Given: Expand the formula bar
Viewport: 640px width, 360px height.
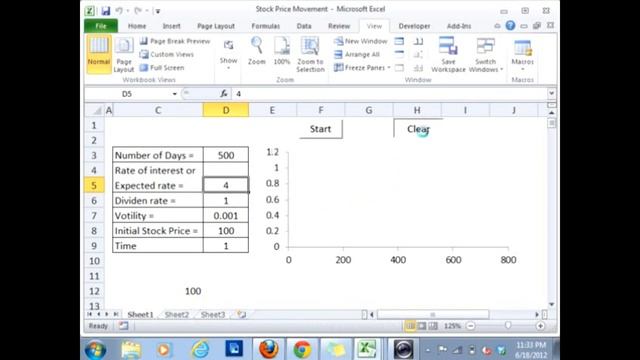Looking at the screenshot, I should click(x=551, y=93).
